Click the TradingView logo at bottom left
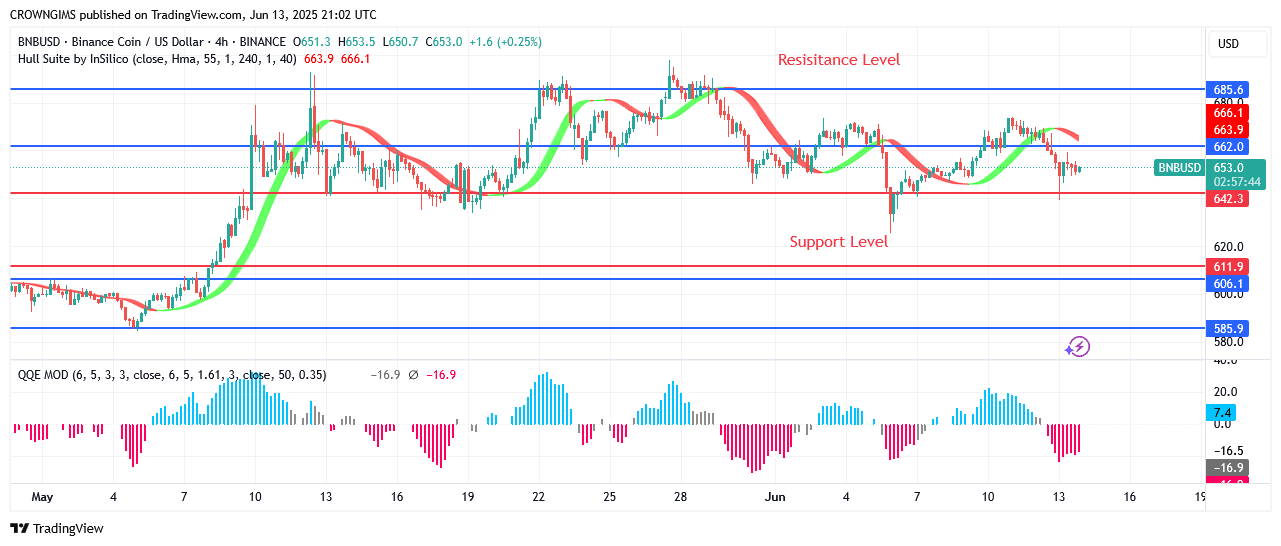This screenshot has height=546, width=1281. click(x=57, y=528)
